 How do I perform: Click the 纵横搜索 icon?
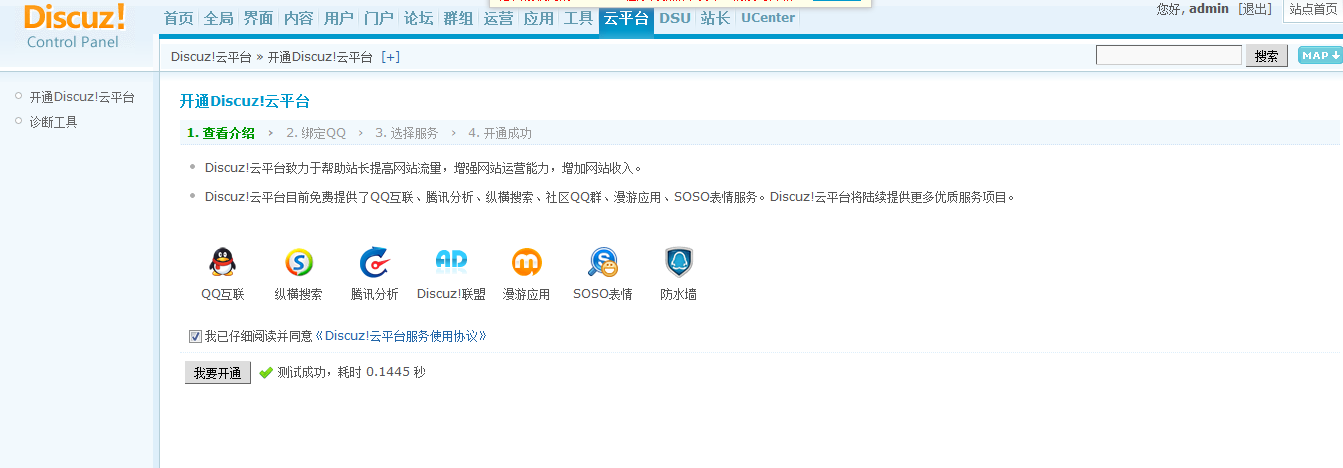[x=298, y=262]
